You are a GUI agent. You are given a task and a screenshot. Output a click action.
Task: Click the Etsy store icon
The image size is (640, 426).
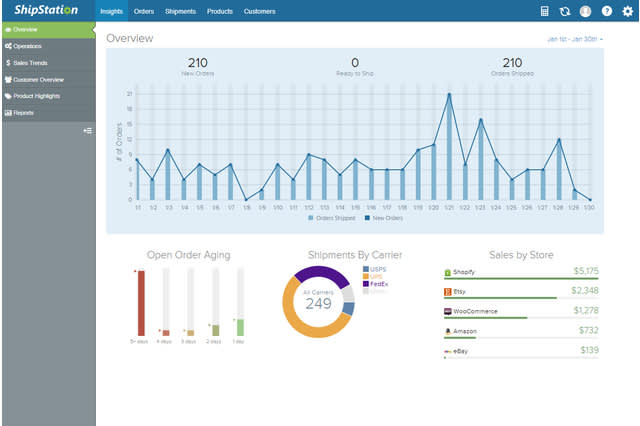coord(448,292)
